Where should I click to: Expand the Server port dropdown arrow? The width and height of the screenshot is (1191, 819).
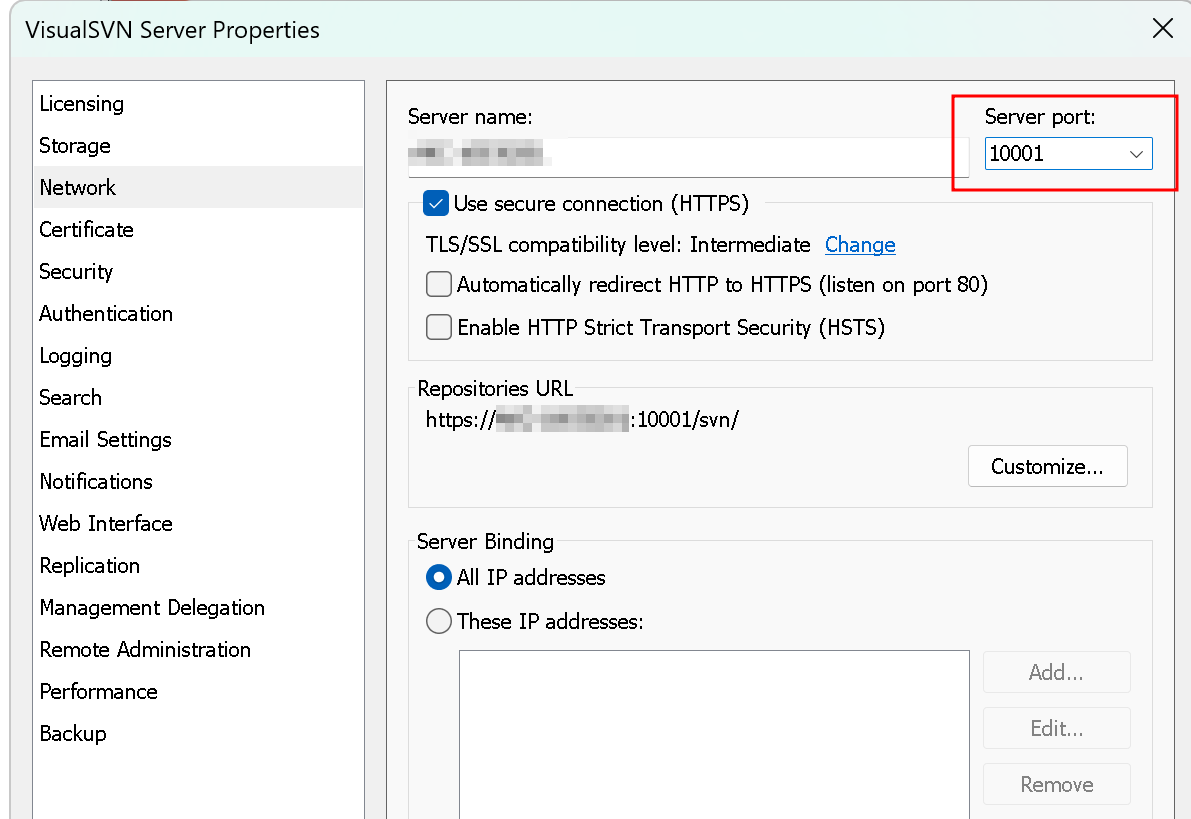[x=1136, y=154]
